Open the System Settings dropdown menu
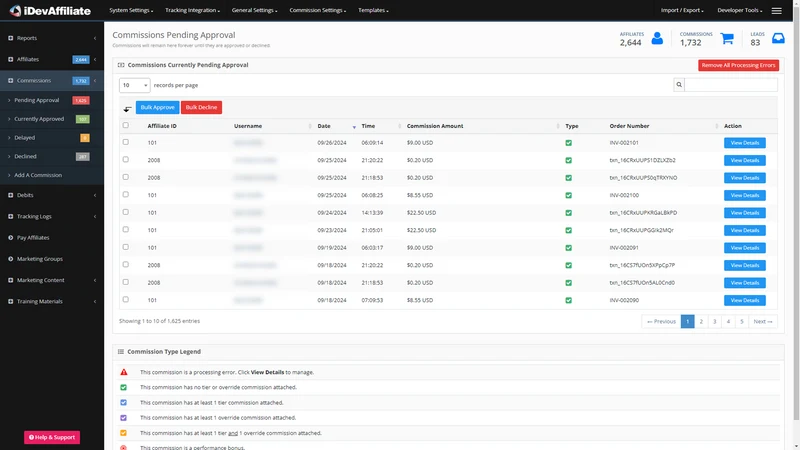Image resolution: width=800 pixels, height=450 pixels. pos(131,10)
